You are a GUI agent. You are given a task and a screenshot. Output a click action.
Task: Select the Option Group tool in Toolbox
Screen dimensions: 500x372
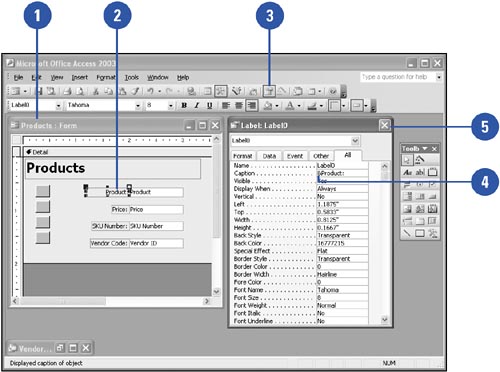click(x=432, y=172)
